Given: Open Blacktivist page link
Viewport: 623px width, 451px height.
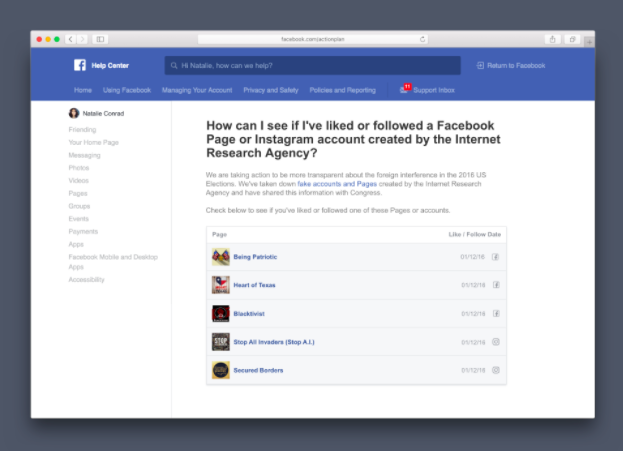Looking at the screenshot, I should 249,314.
